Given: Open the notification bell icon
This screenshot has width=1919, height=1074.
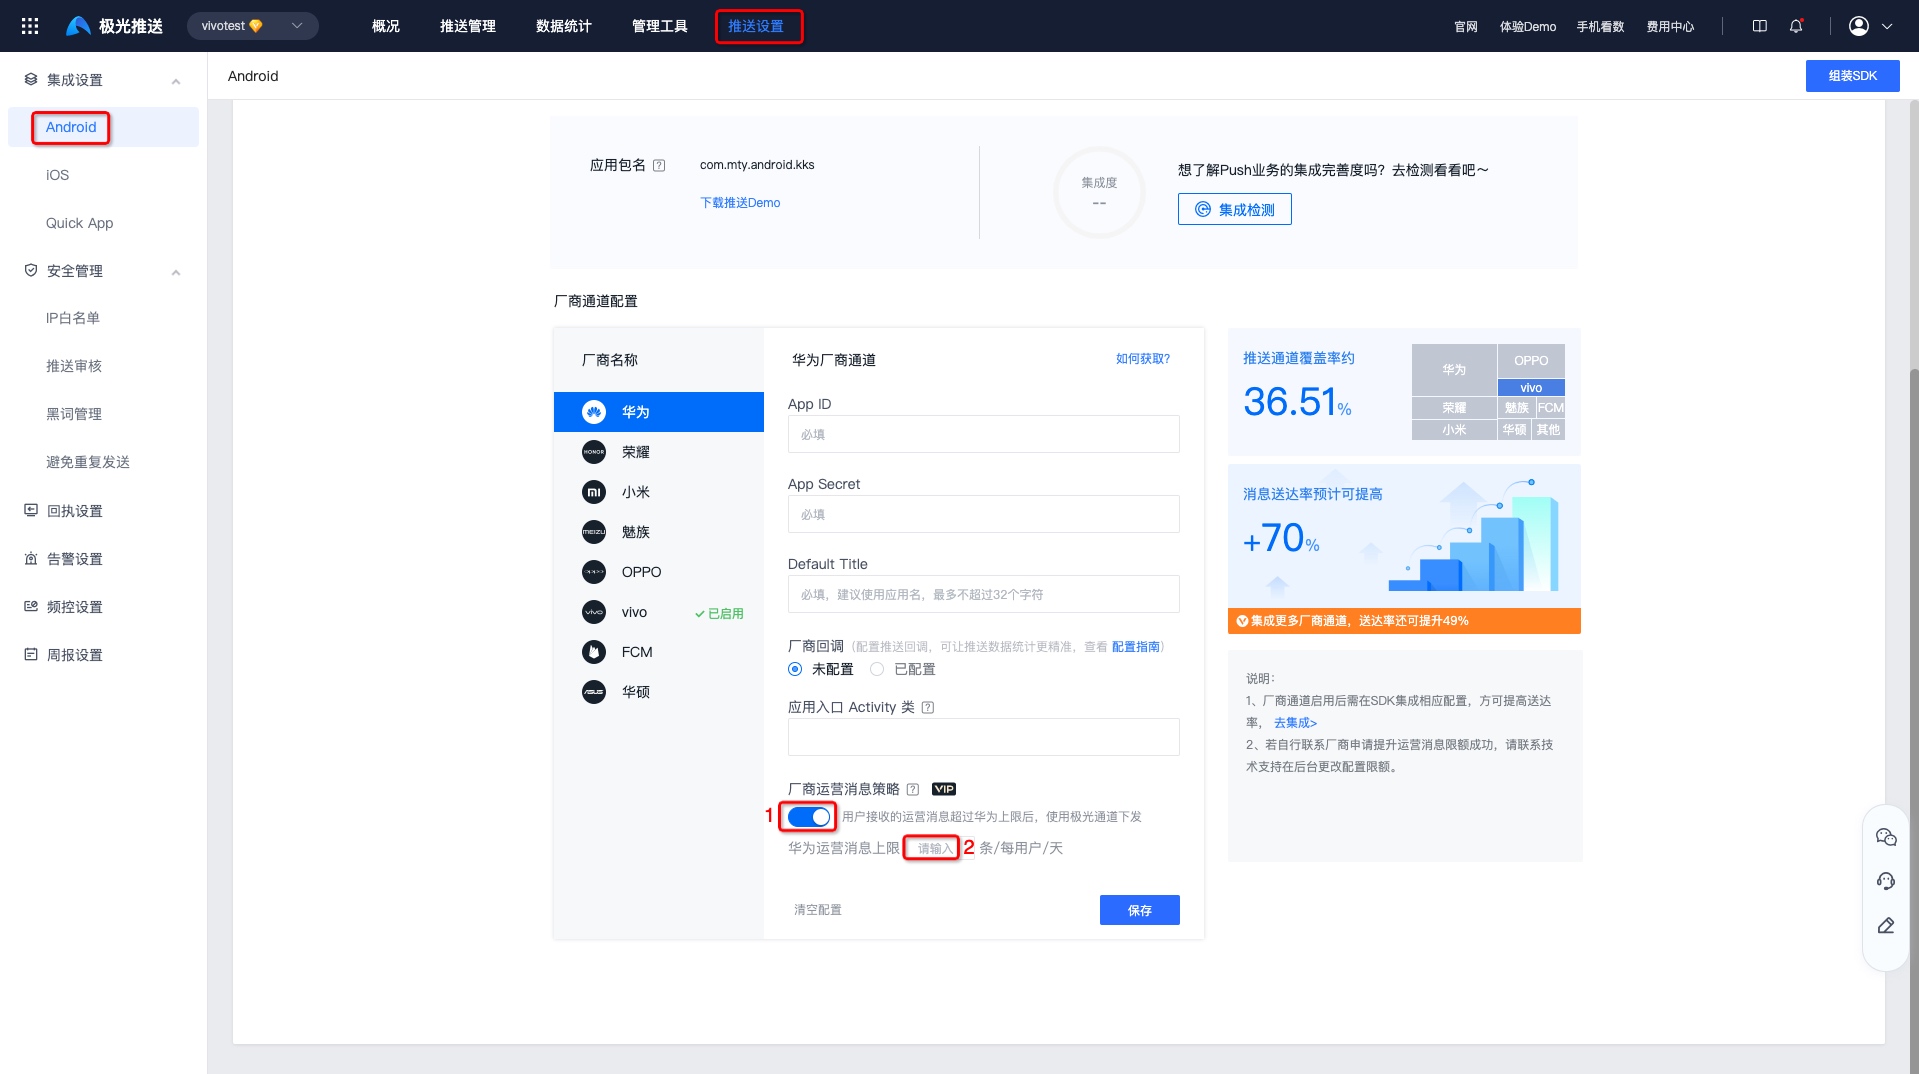Looking at the screenshot, I should [x=1796, y=26].
